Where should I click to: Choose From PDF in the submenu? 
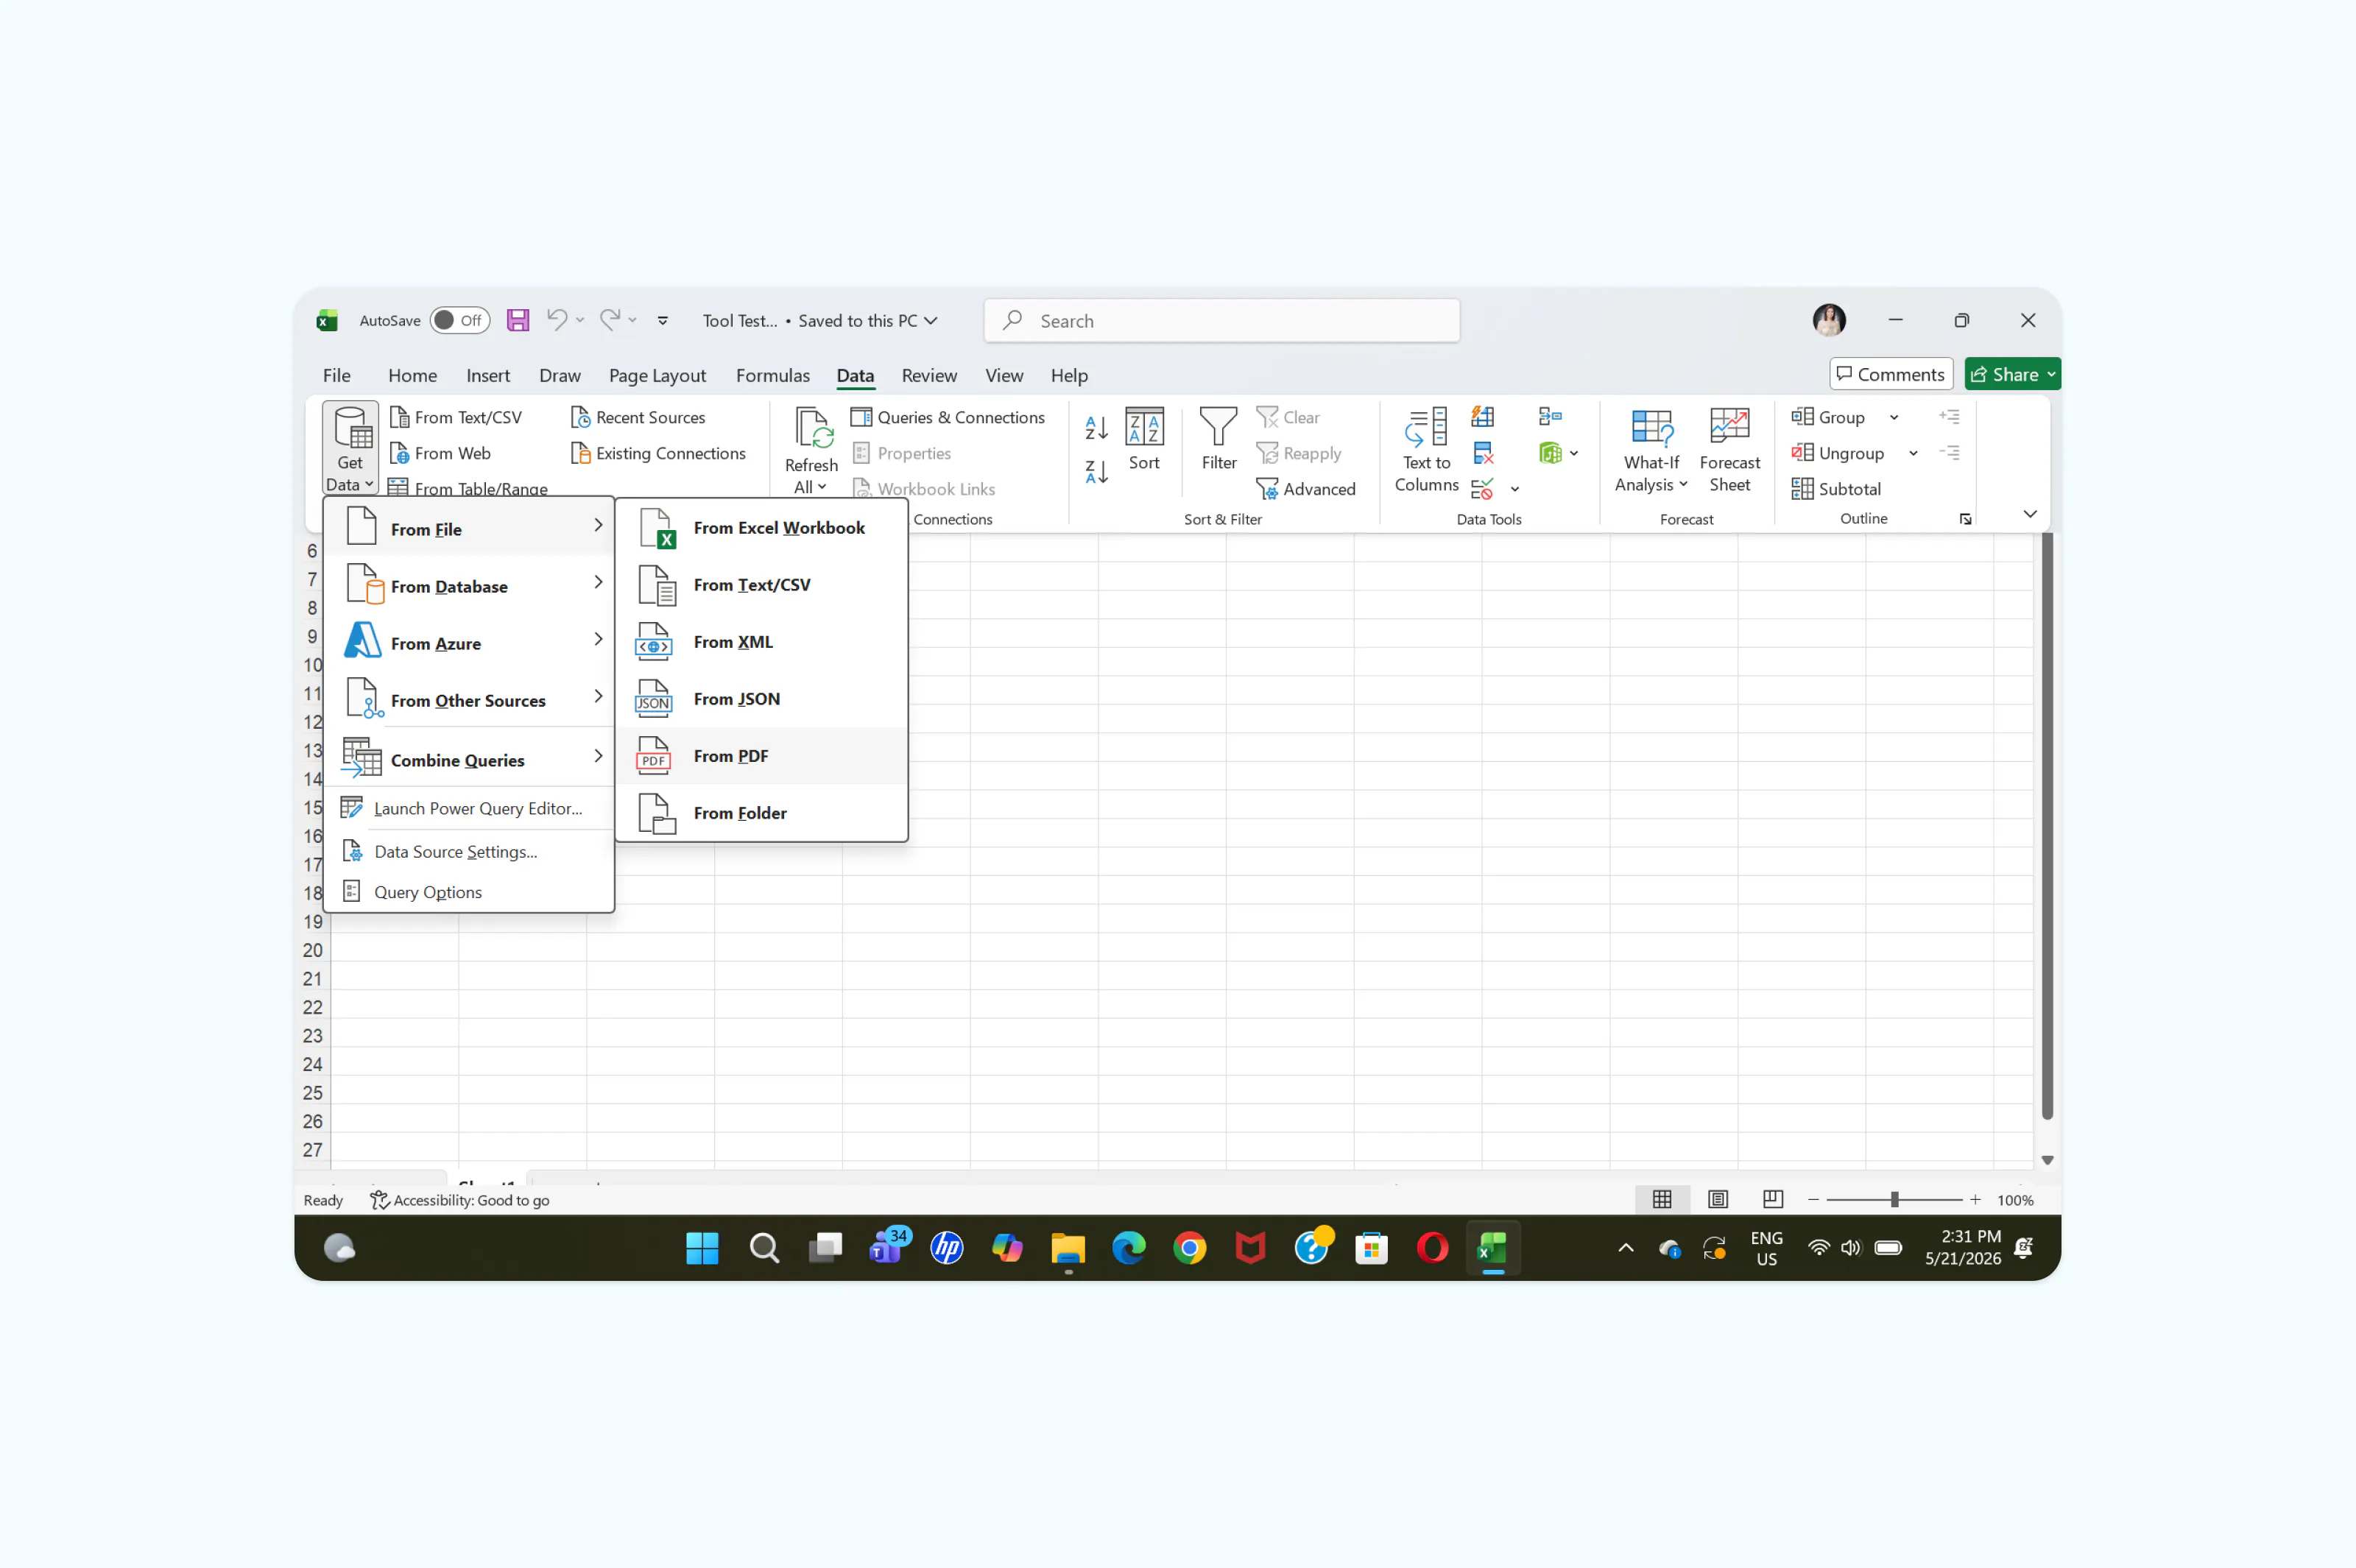pos(761,756)
